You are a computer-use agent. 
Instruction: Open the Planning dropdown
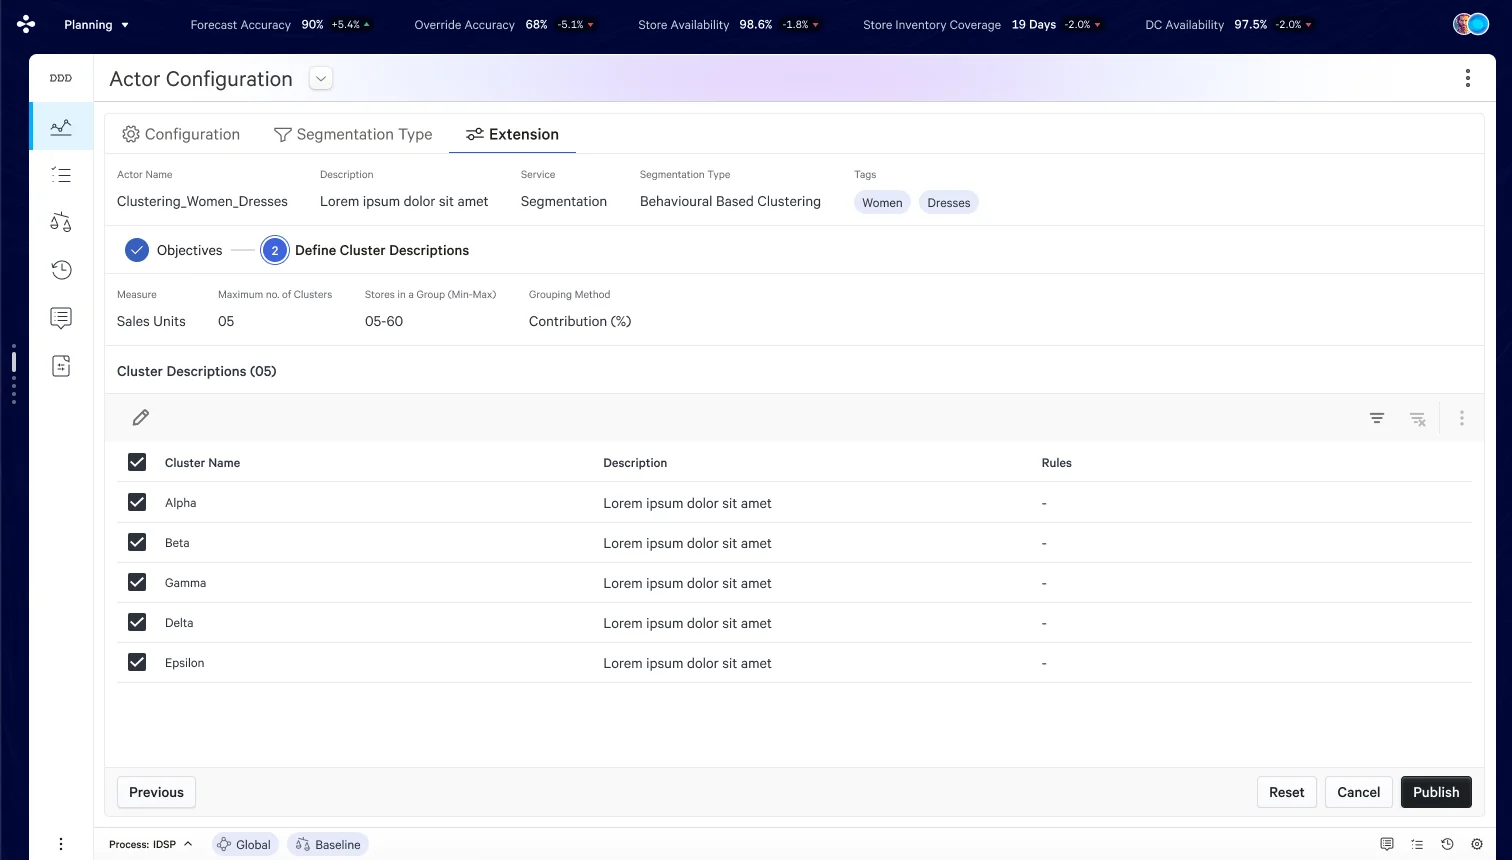tap(96, 24)
